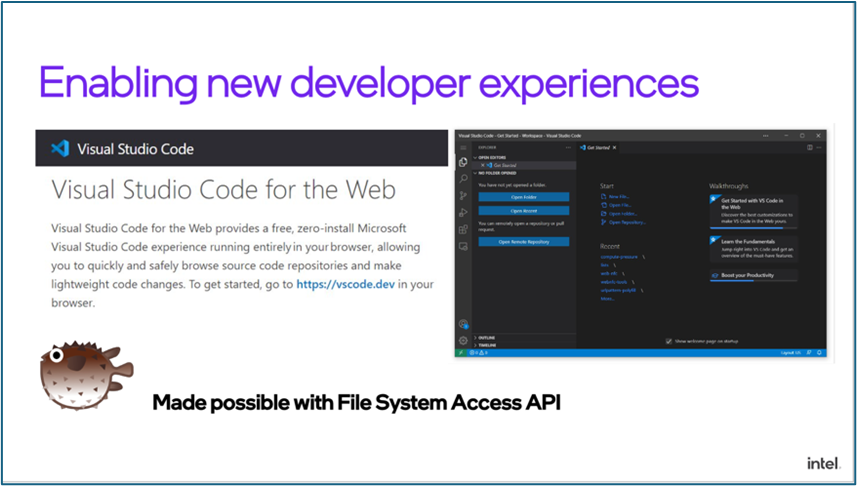Click the Open Folder link under Start
This screenshot has width=857, height=486.
click(x=619, y=214)
